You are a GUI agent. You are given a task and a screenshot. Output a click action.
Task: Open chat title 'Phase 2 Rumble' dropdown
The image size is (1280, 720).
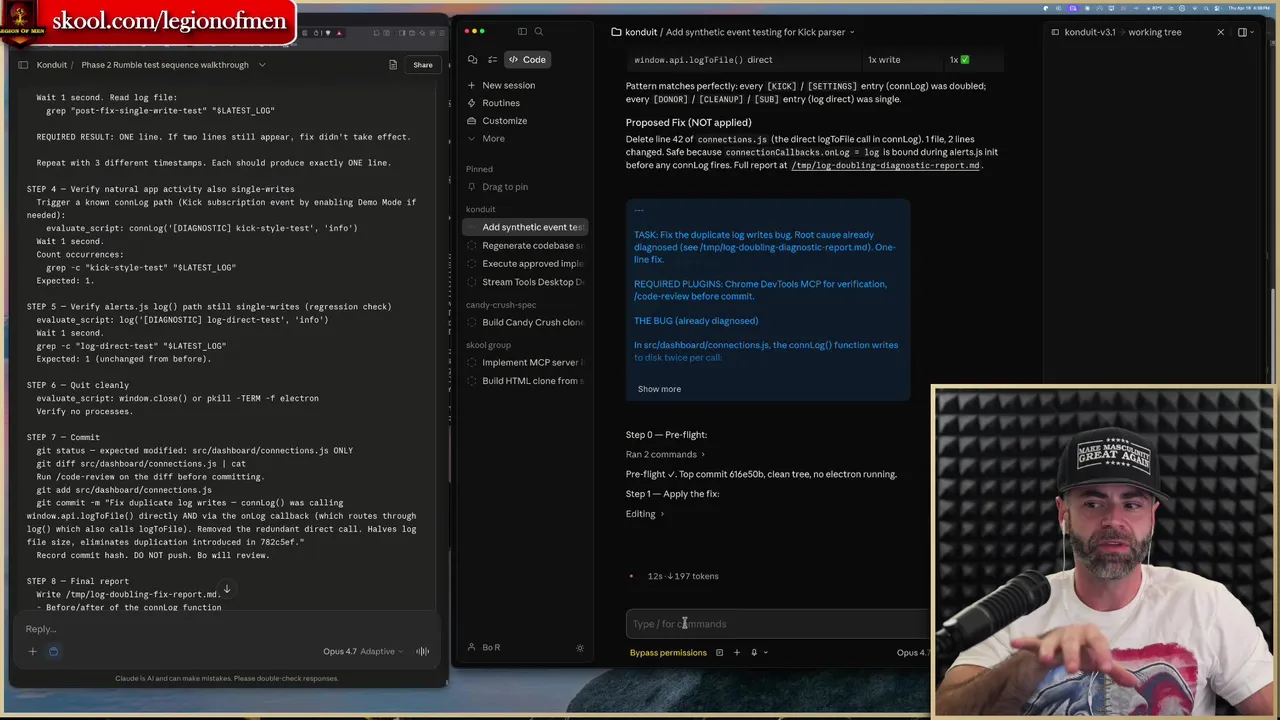(262, 65)
